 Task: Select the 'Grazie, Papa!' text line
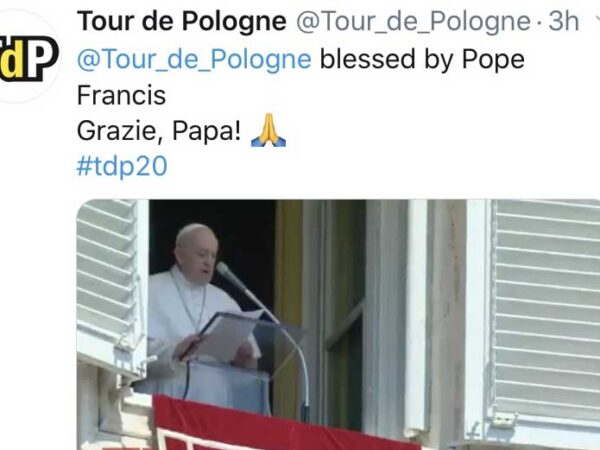159,131
